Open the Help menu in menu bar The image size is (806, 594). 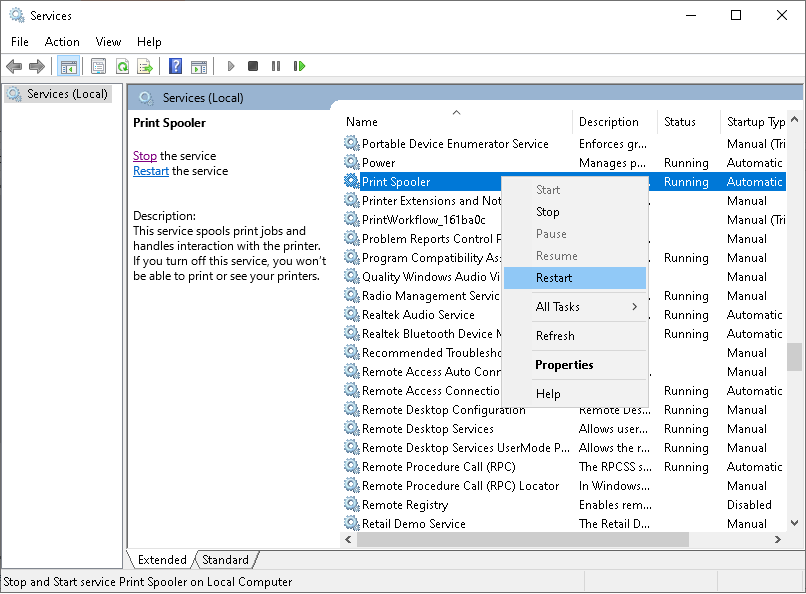149,42
